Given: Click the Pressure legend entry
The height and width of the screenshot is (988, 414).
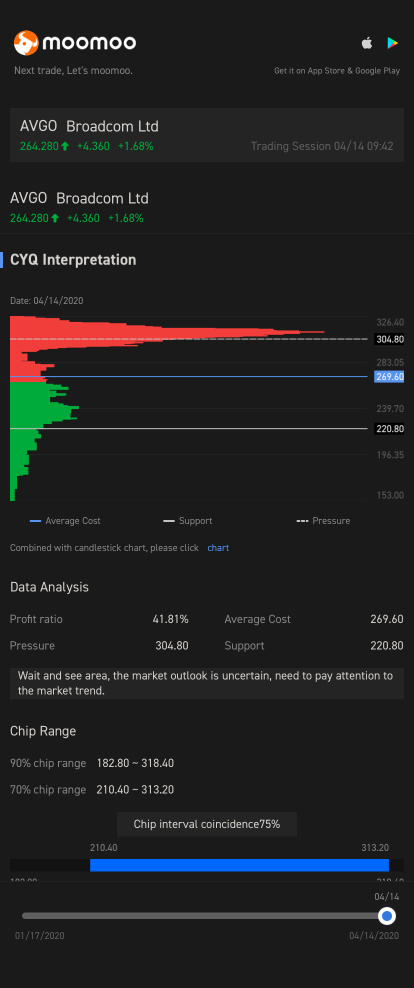Looking at the screenshot, I should pyautogui.click(x=323, y=521).
